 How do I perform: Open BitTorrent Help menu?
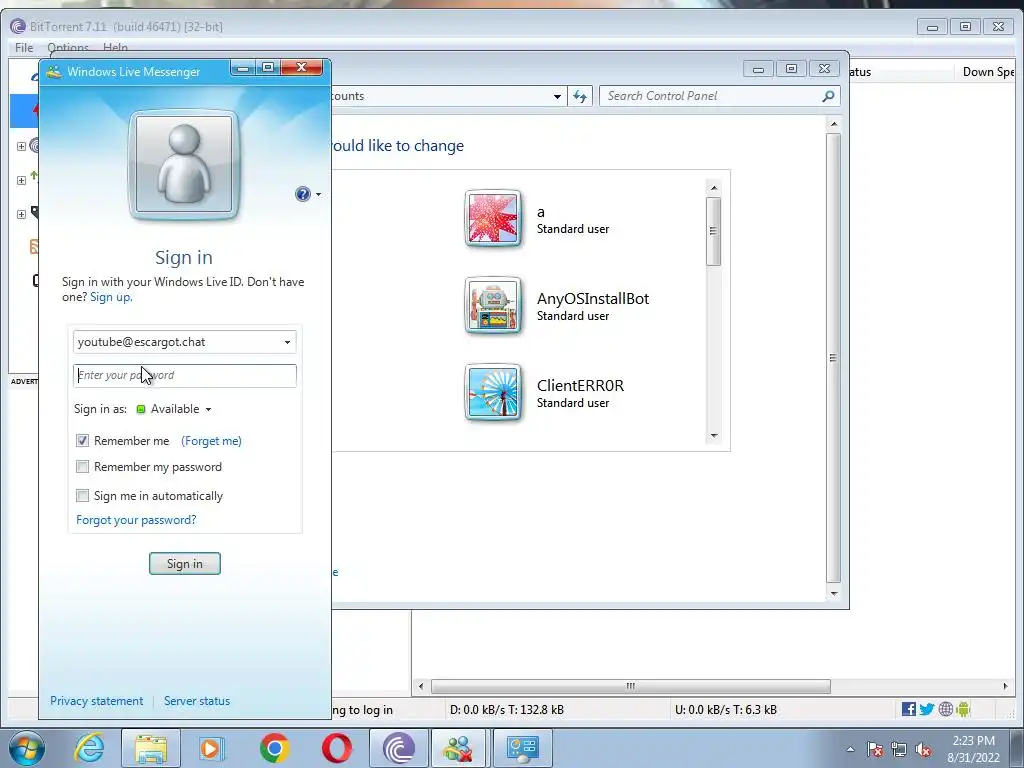[x=115, y=47]
